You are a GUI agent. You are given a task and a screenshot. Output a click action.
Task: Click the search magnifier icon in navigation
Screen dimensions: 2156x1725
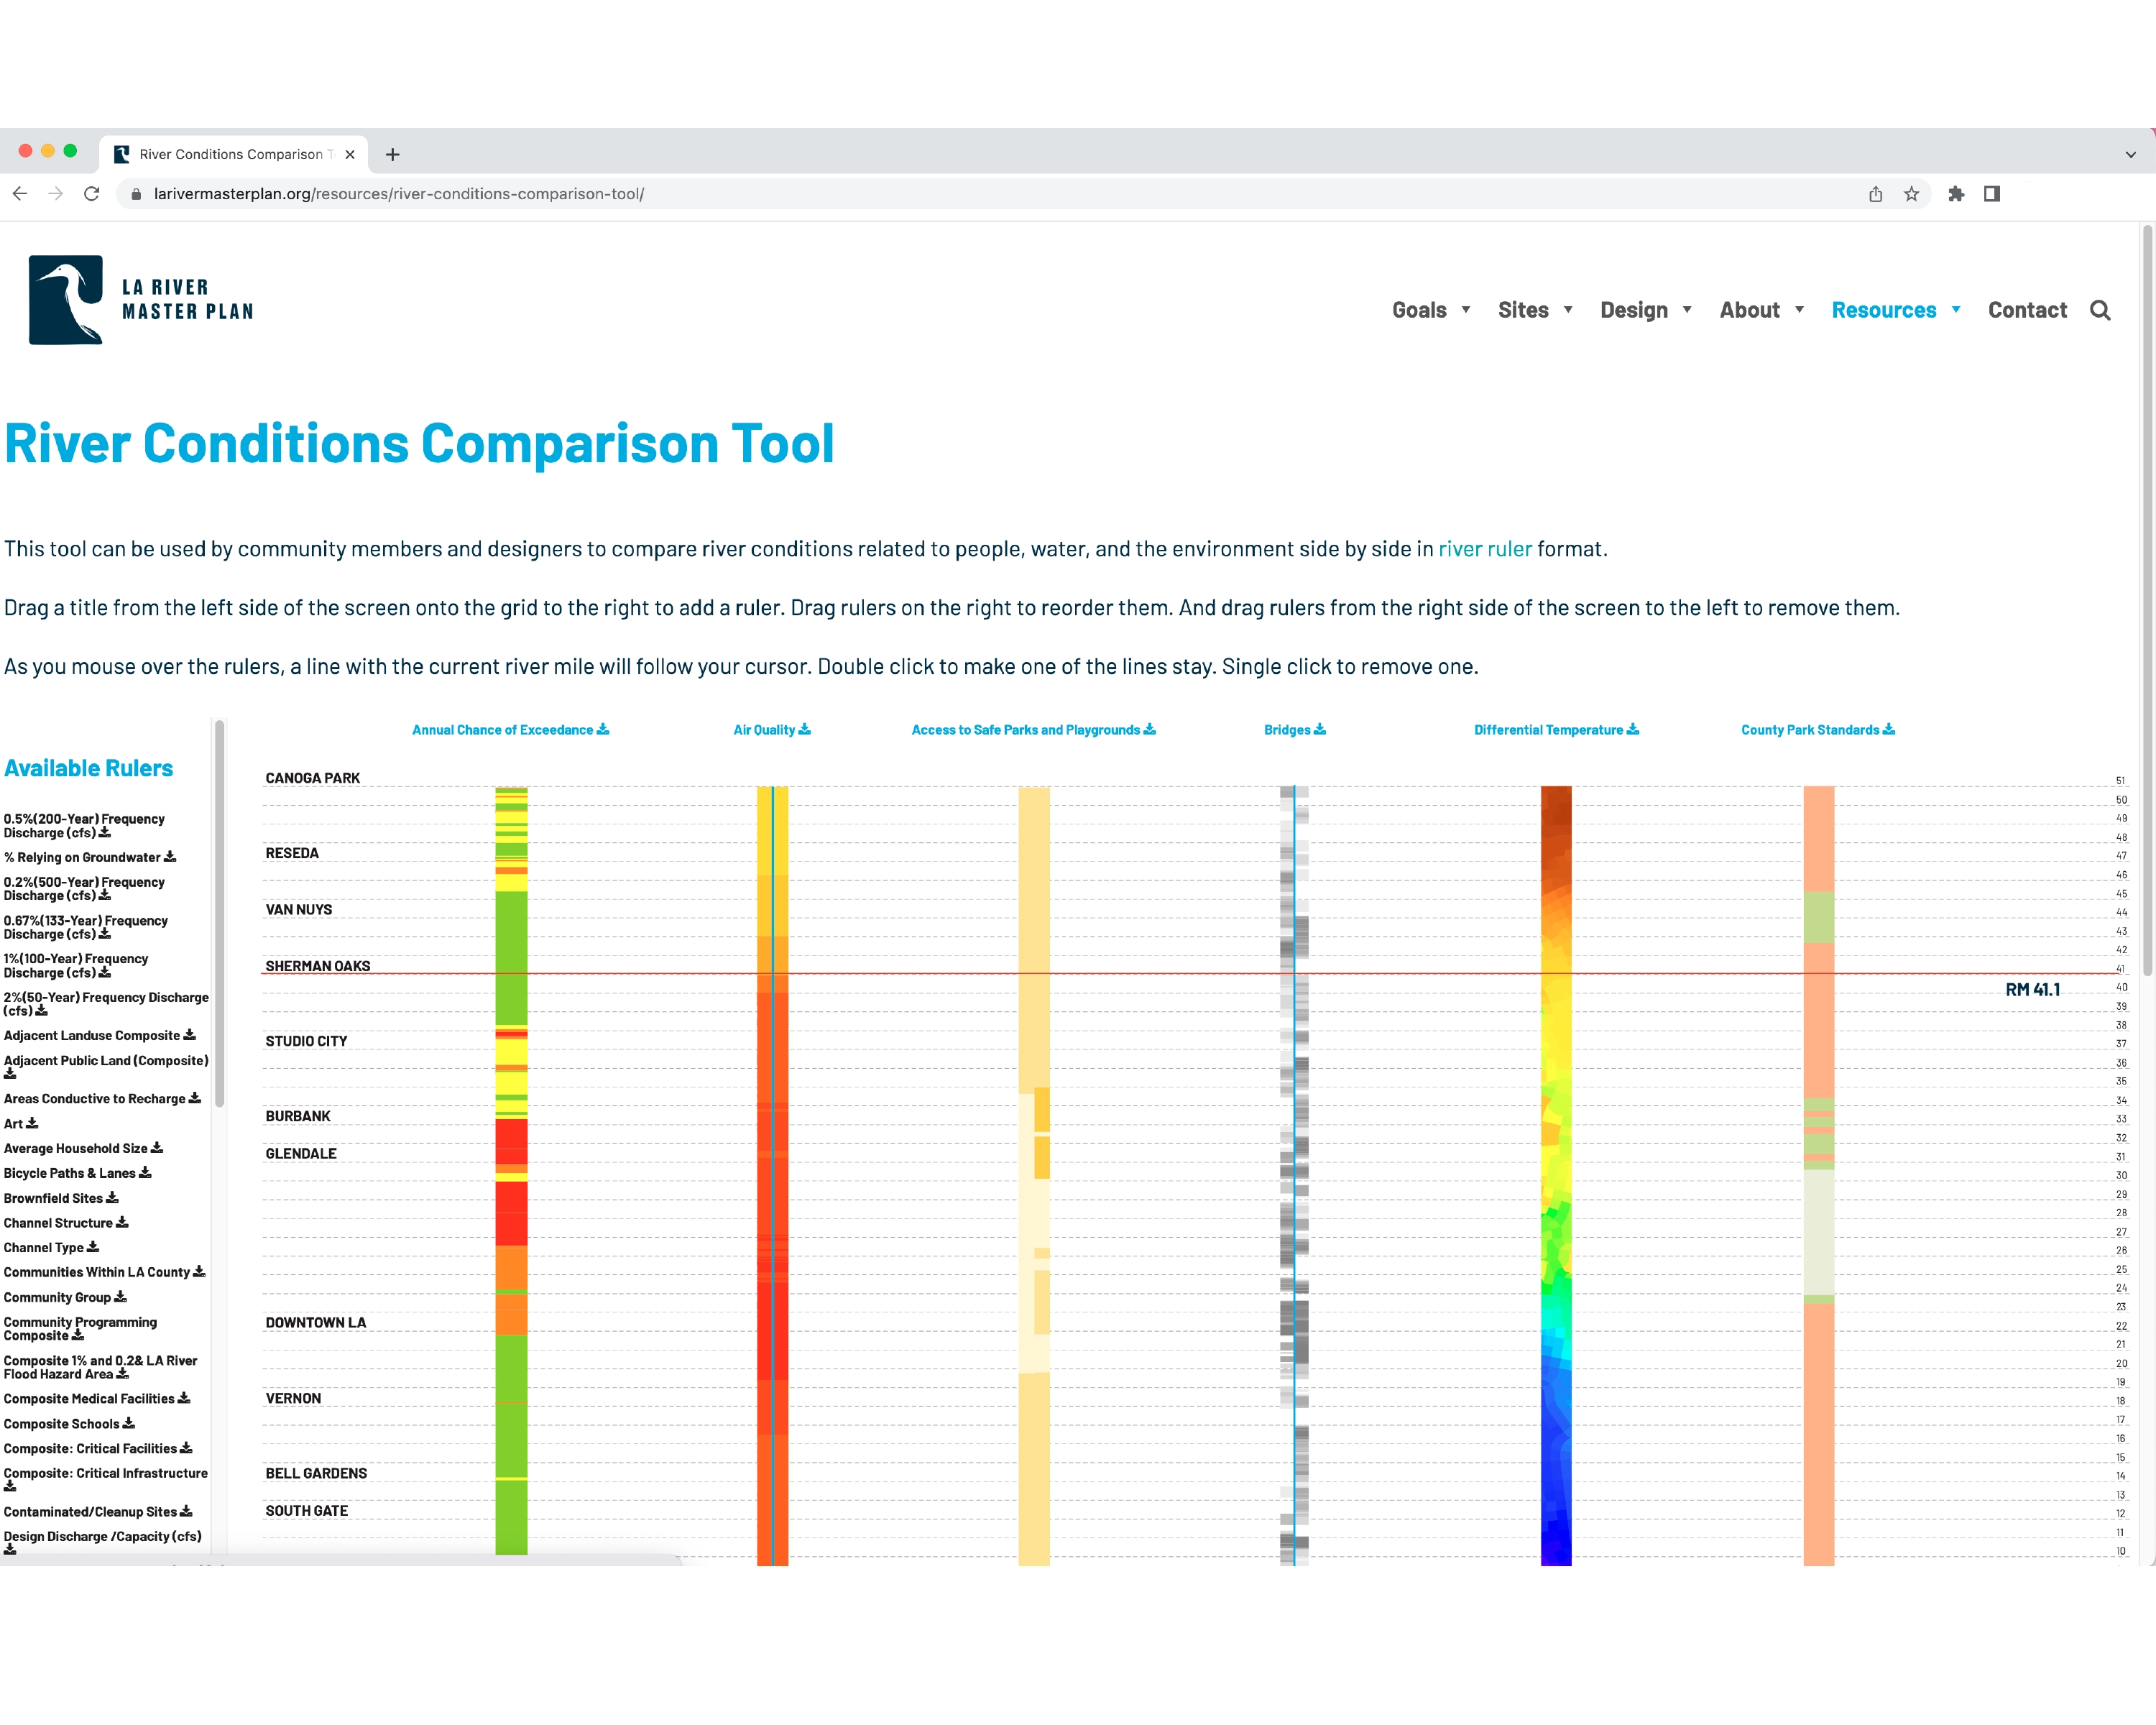pyautogui.click(x=2099, y=310)
